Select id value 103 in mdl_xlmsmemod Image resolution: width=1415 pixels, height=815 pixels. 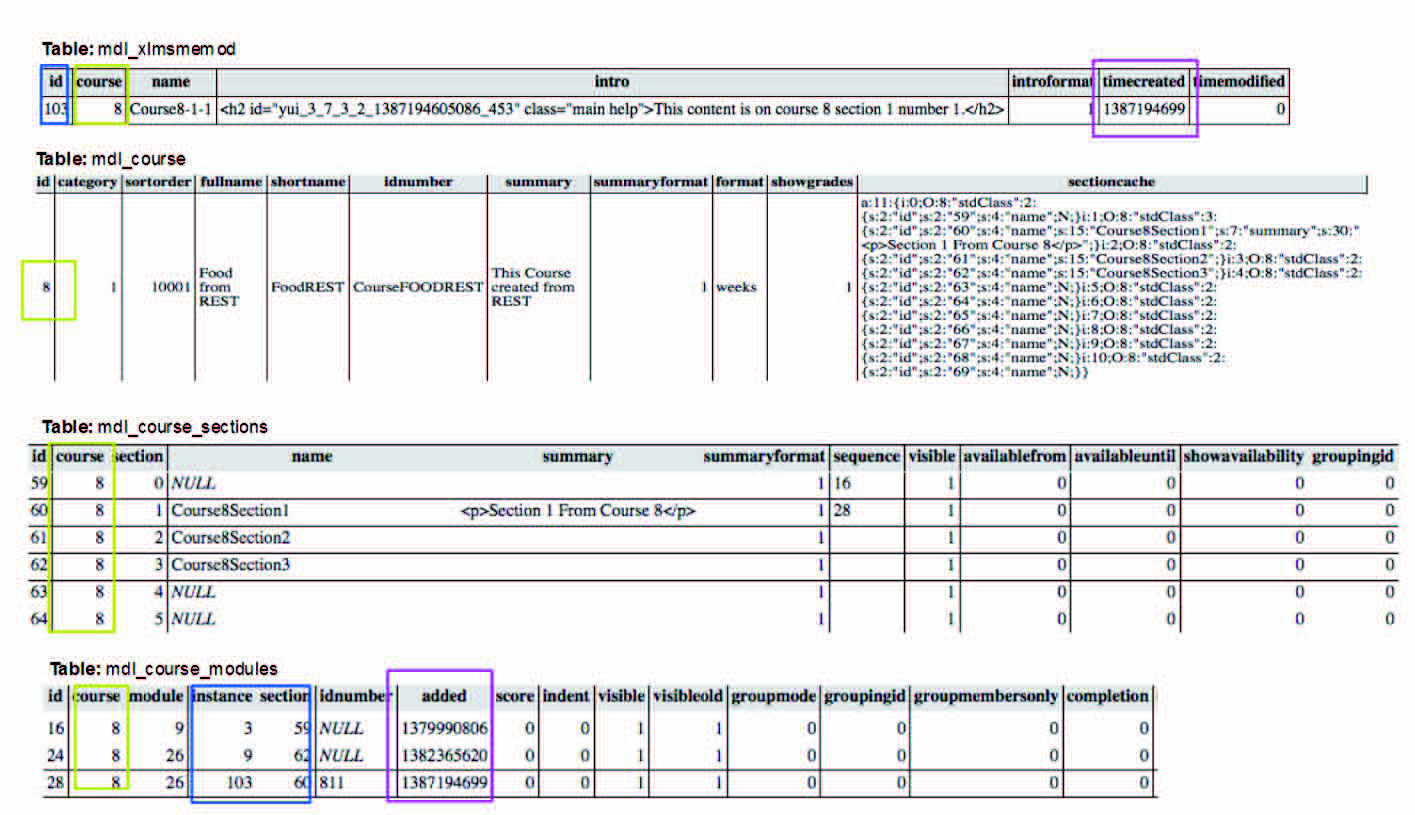55,108
